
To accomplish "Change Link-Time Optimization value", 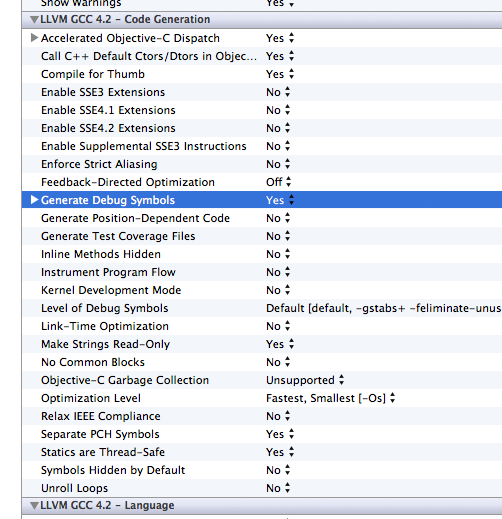I will 278,326.
